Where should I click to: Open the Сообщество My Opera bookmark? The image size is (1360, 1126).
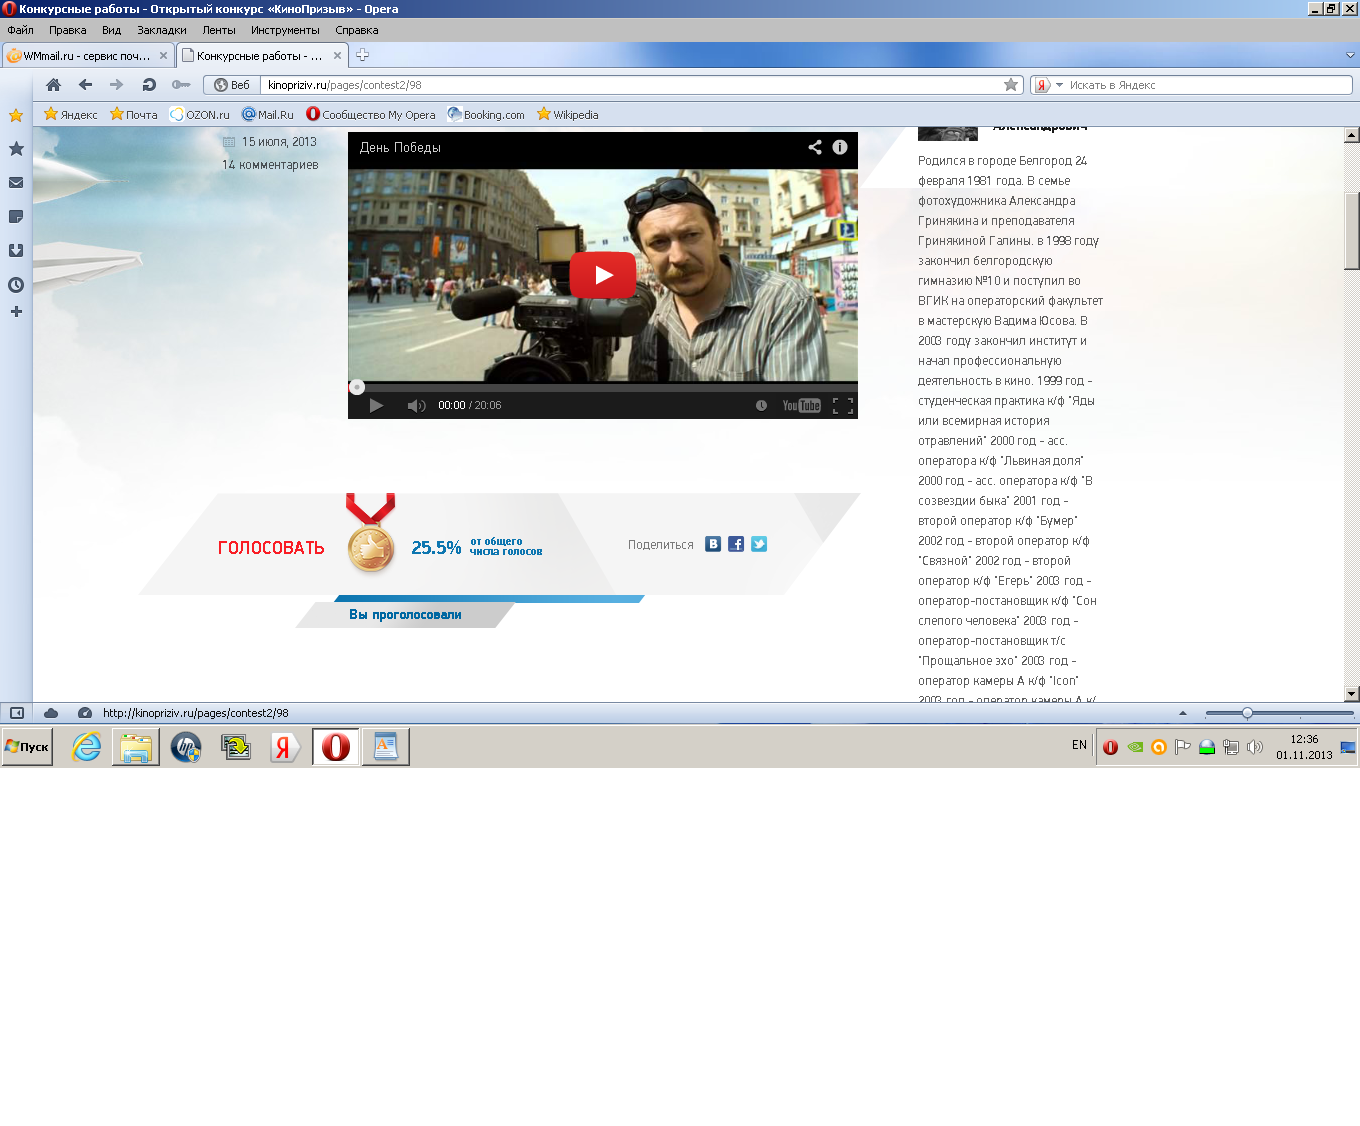pyautogui.click(x=371, y=114)
